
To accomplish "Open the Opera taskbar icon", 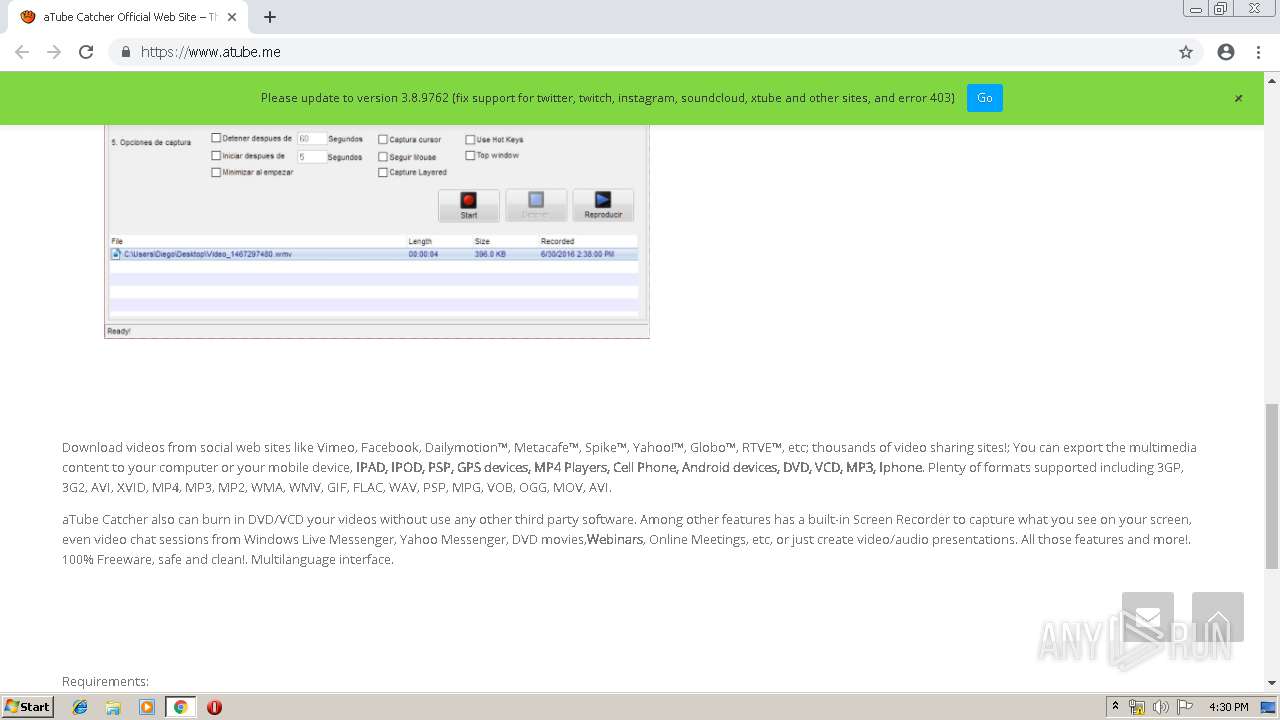I will 214,707.
